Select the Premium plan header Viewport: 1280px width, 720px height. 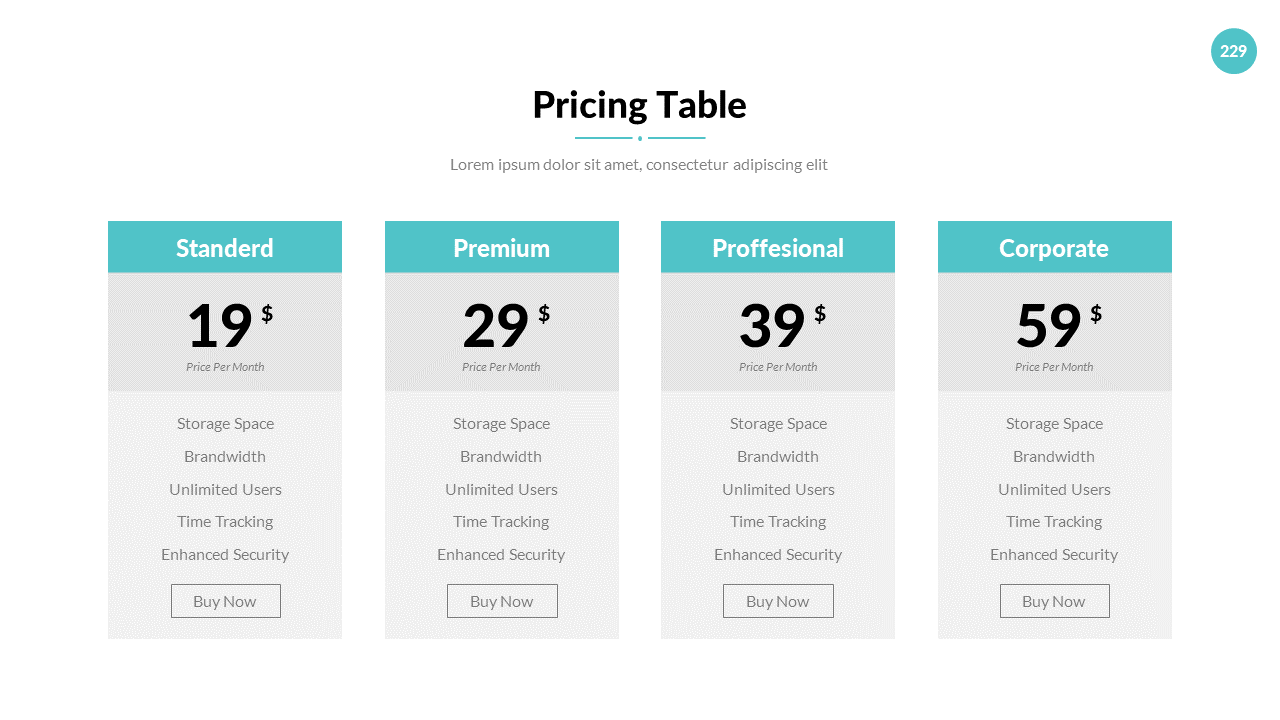pyautogui.click(x=501, y=248)
